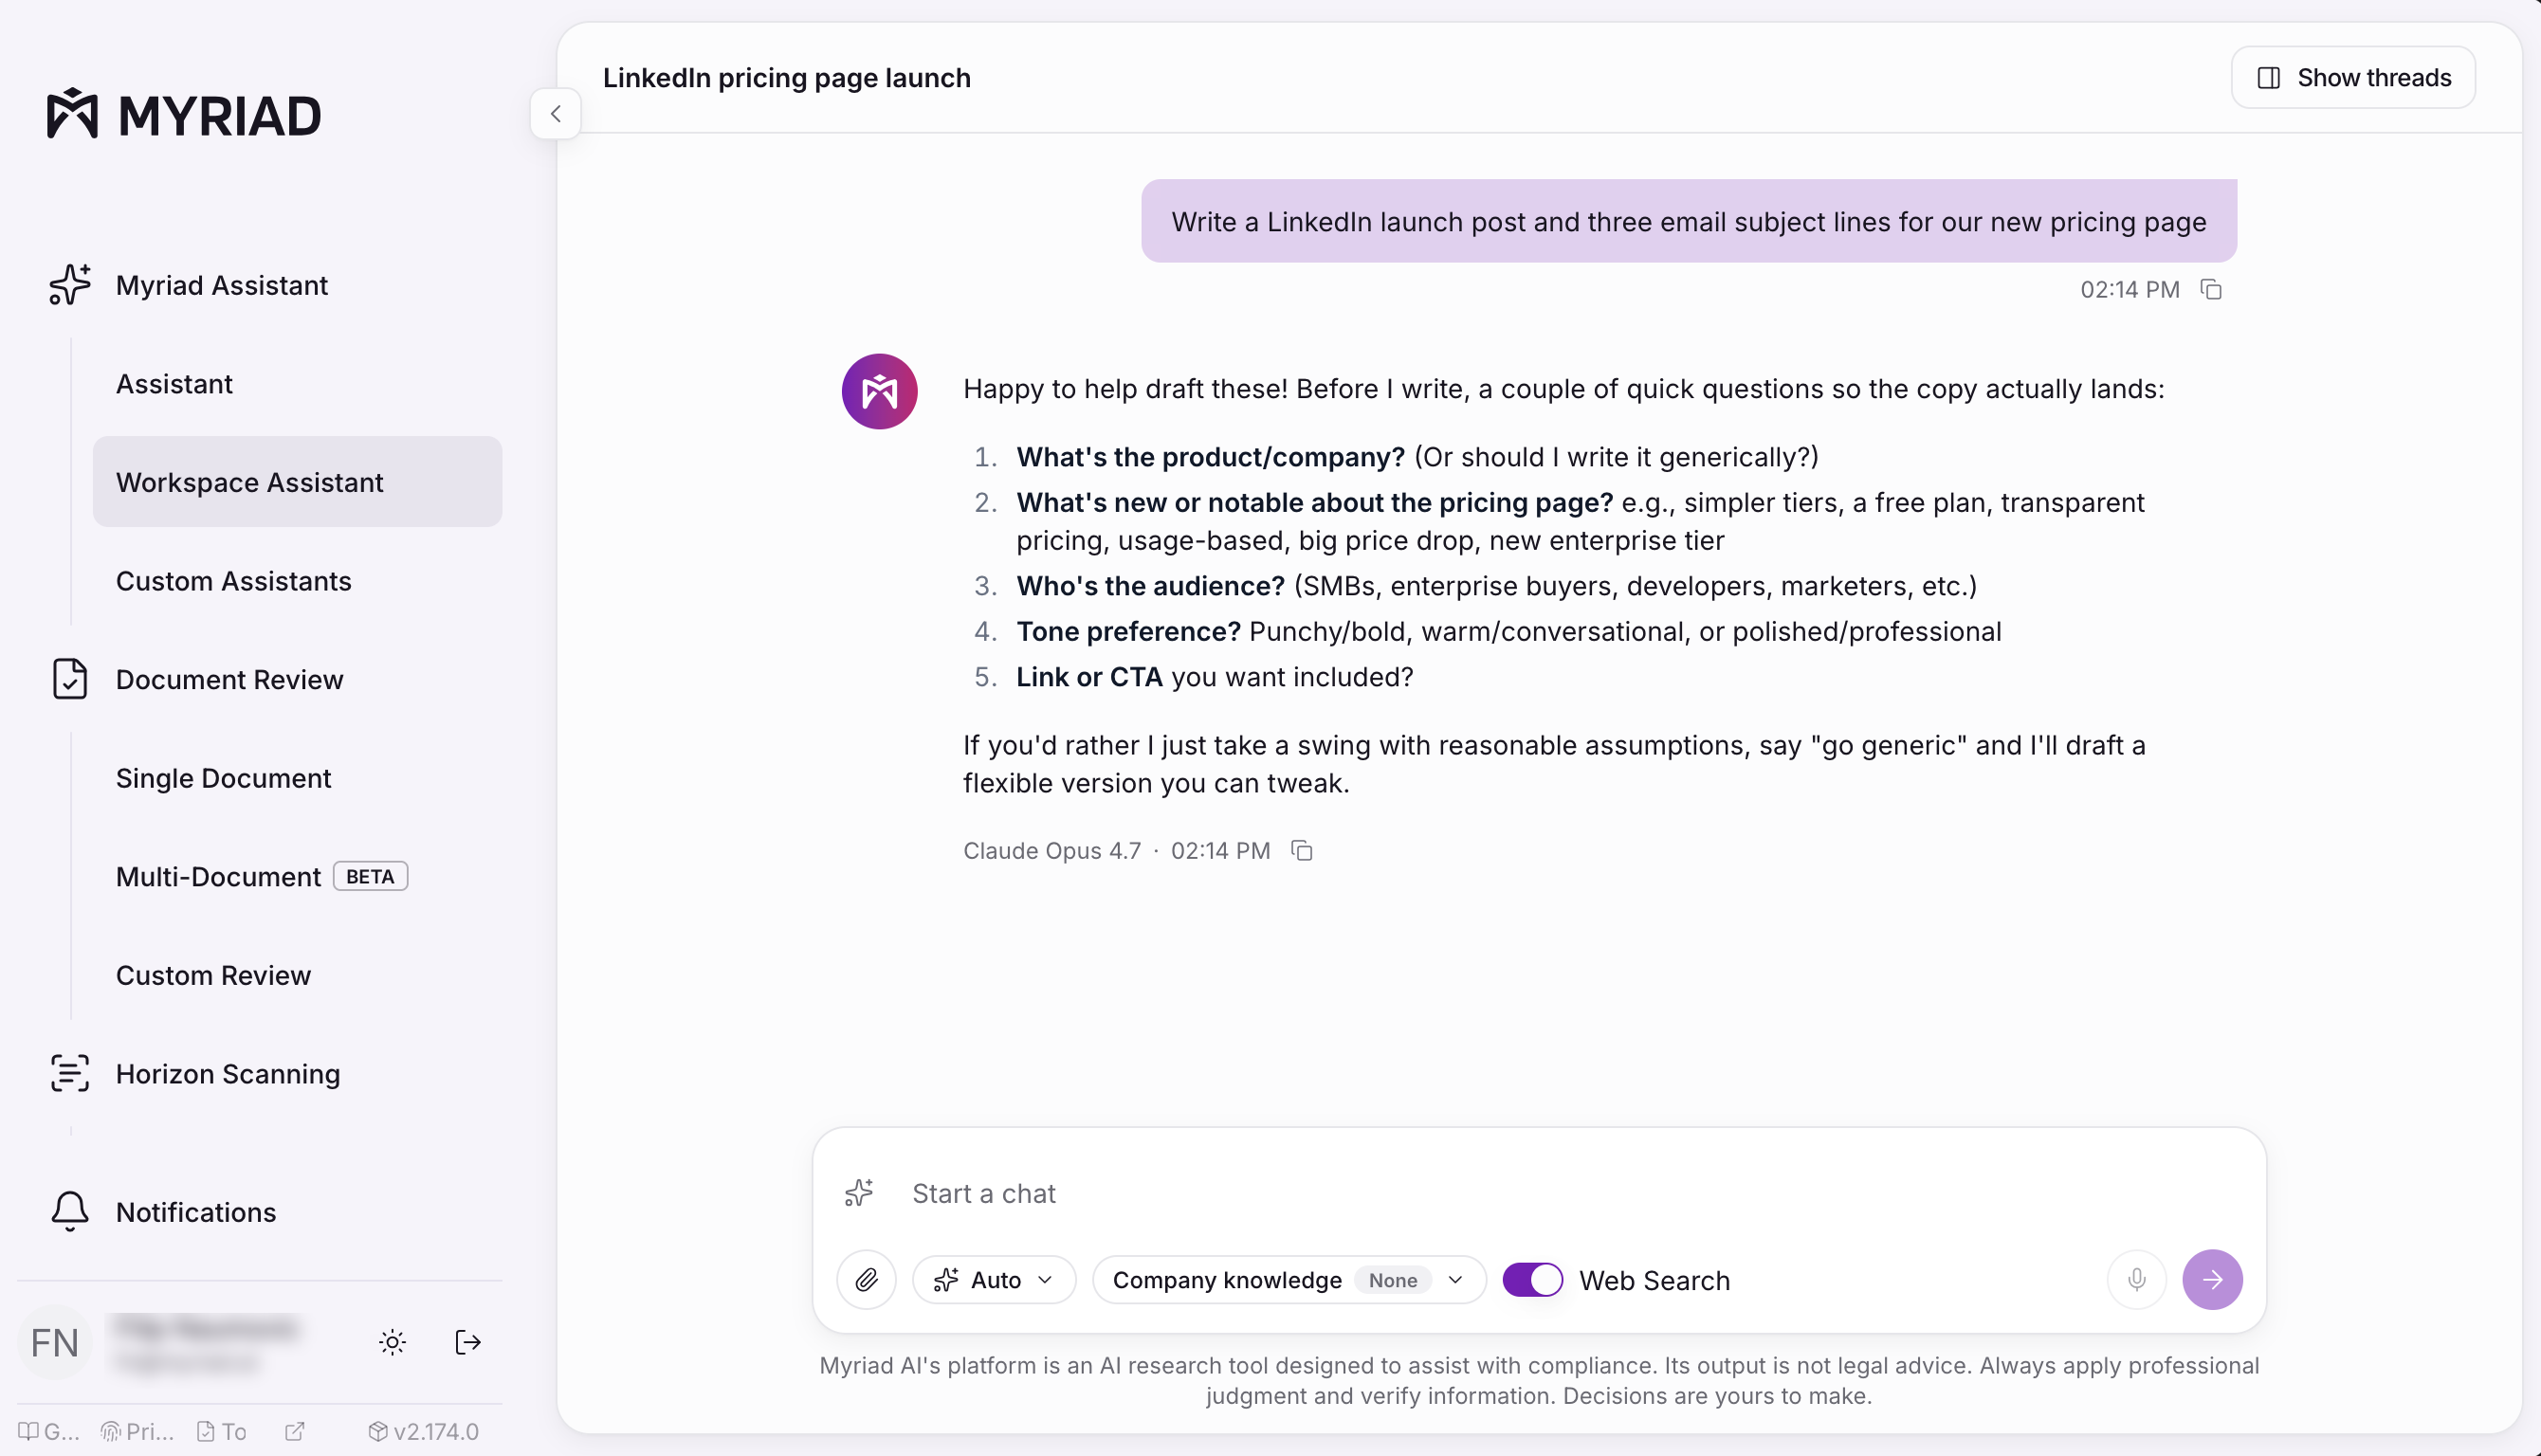The height and width of the screenshot is (1456, 2541).
Task: Click the chat title LinkedIn pricing page launch
Action: click(787, 78)
